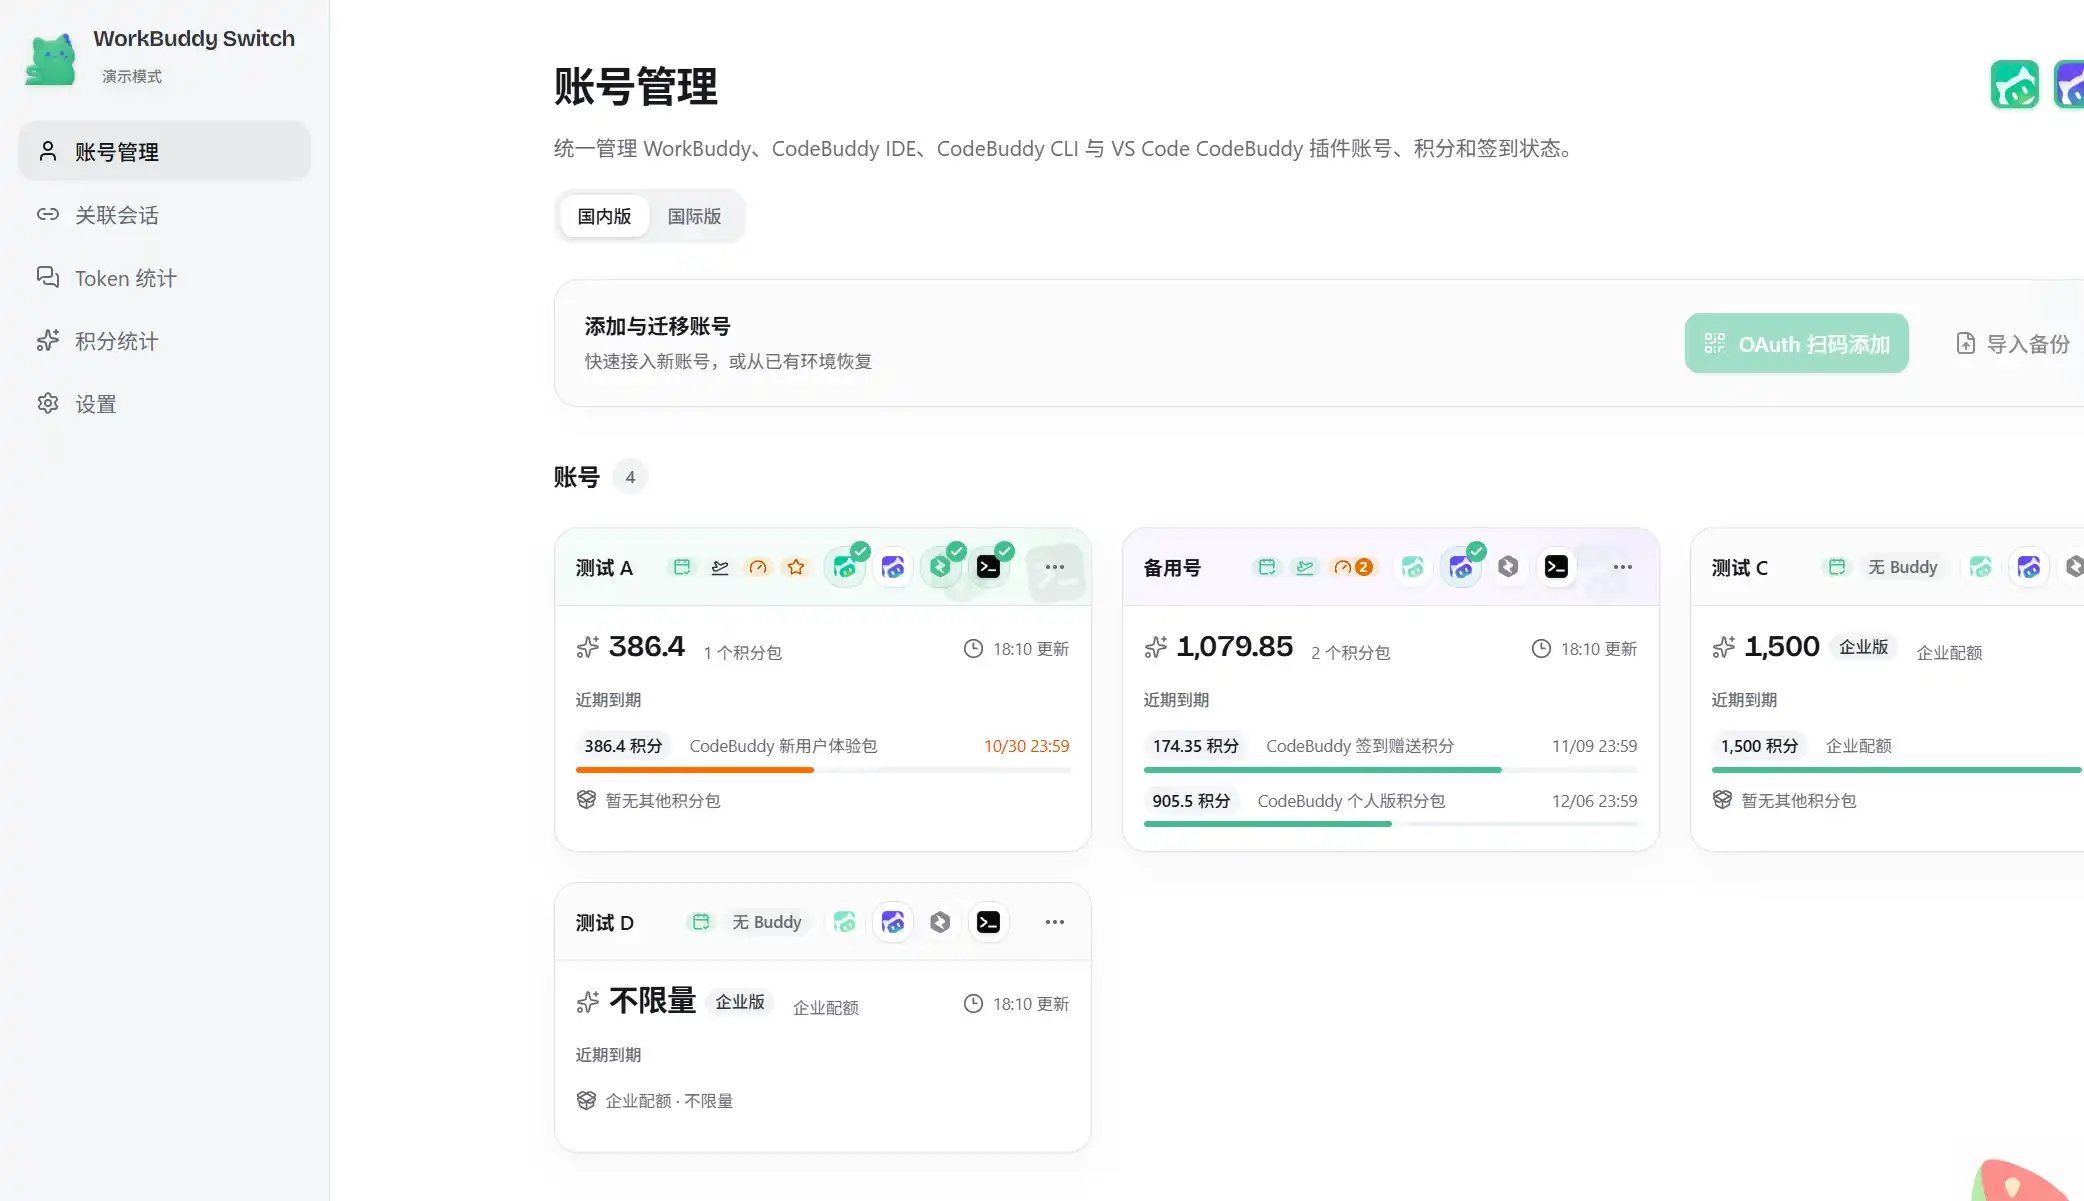
Task: Click the calendar check-in icon on 测试 A card
Action: click(x=682, y=567)
